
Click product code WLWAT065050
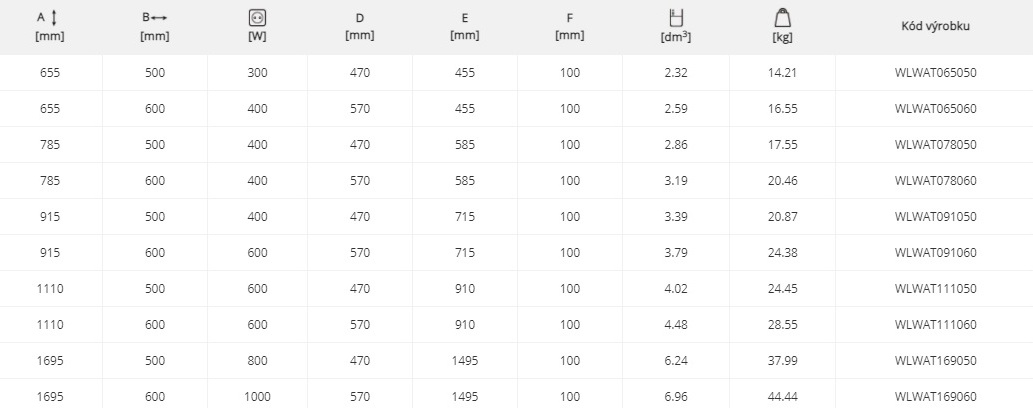coord(935,73)
